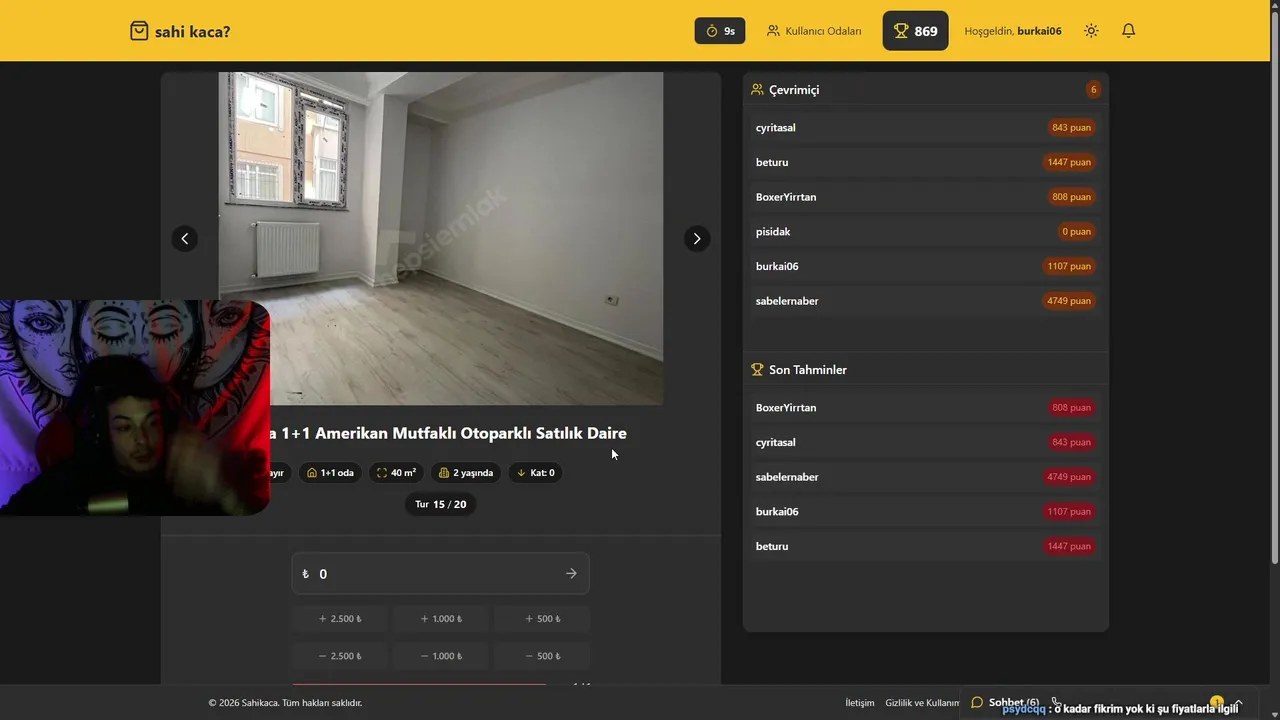Subtract 1.000 ₺ from the guess
Viewport: 1280px width, 720px height.
[441, 656]
